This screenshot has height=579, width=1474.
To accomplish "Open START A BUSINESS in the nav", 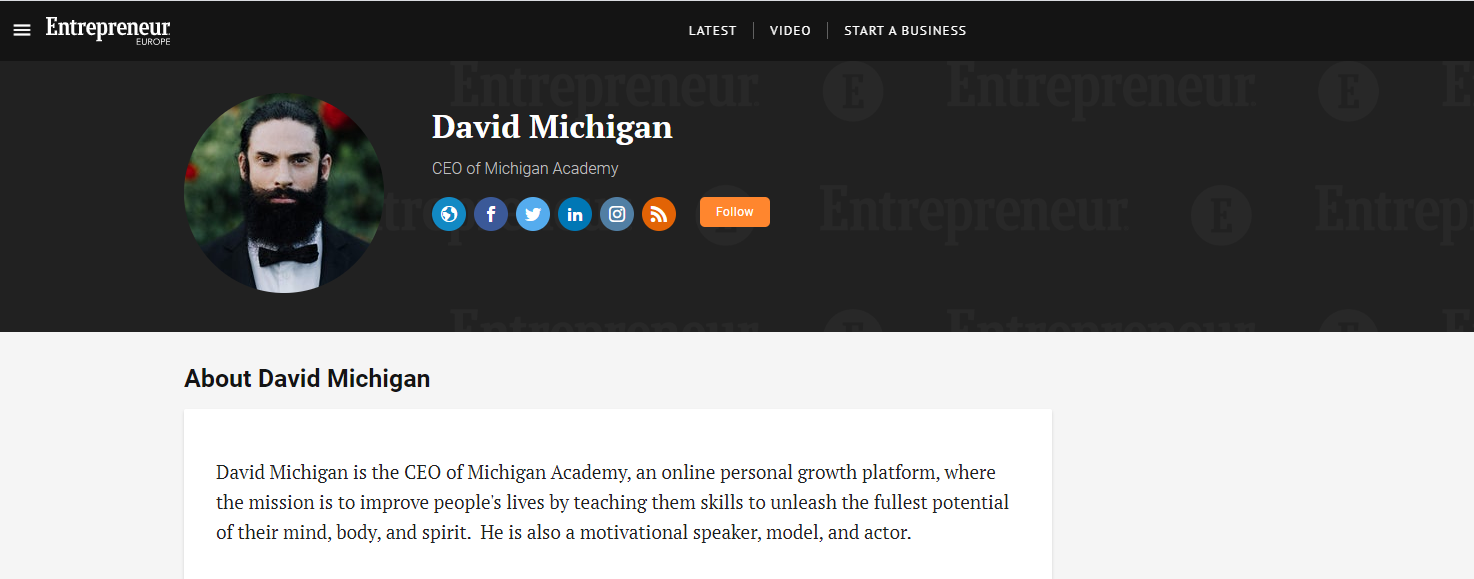I will (x=905, y=31).
